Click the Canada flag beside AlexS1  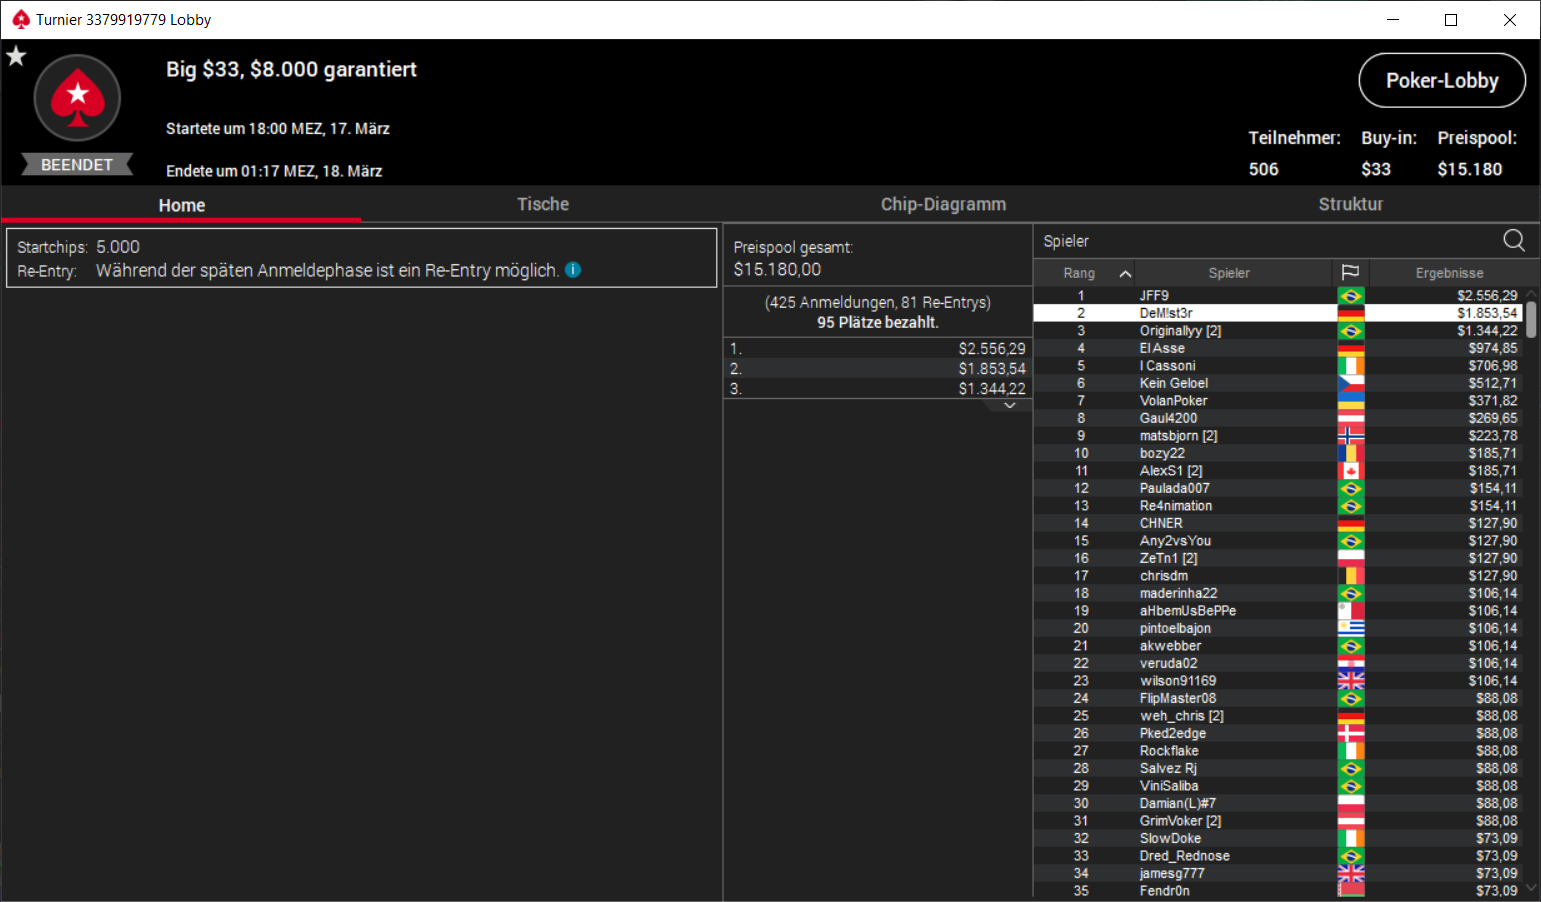pyautogui.click(x=1350, y=471)
